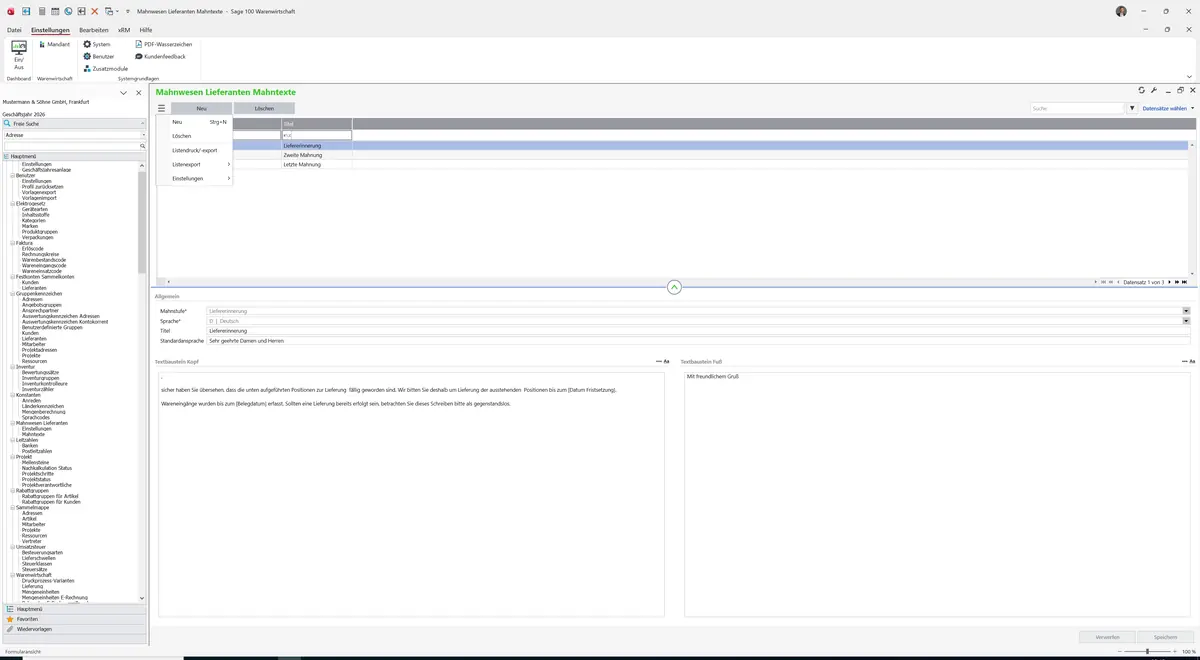Refresh the Mahntexte form view
The image size is (1200, 660).
pos(1141,90)
